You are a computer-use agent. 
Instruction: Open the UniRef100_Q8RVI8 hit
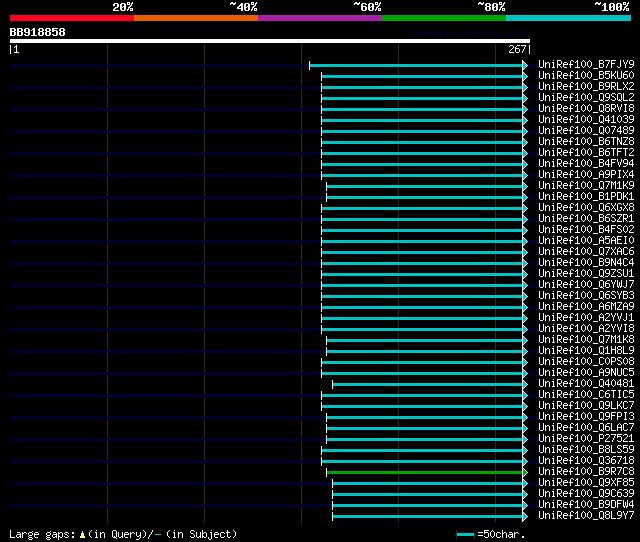(x=586, y=108)
